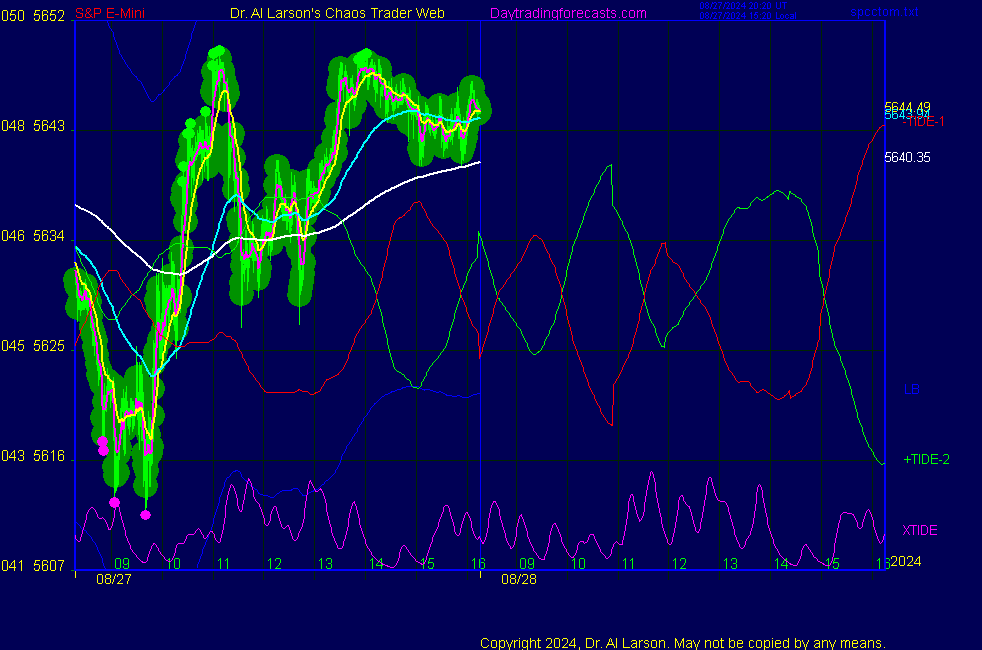Click "Dr. Al Larson's Chaos Trader Web" heading

coord(337,13)
